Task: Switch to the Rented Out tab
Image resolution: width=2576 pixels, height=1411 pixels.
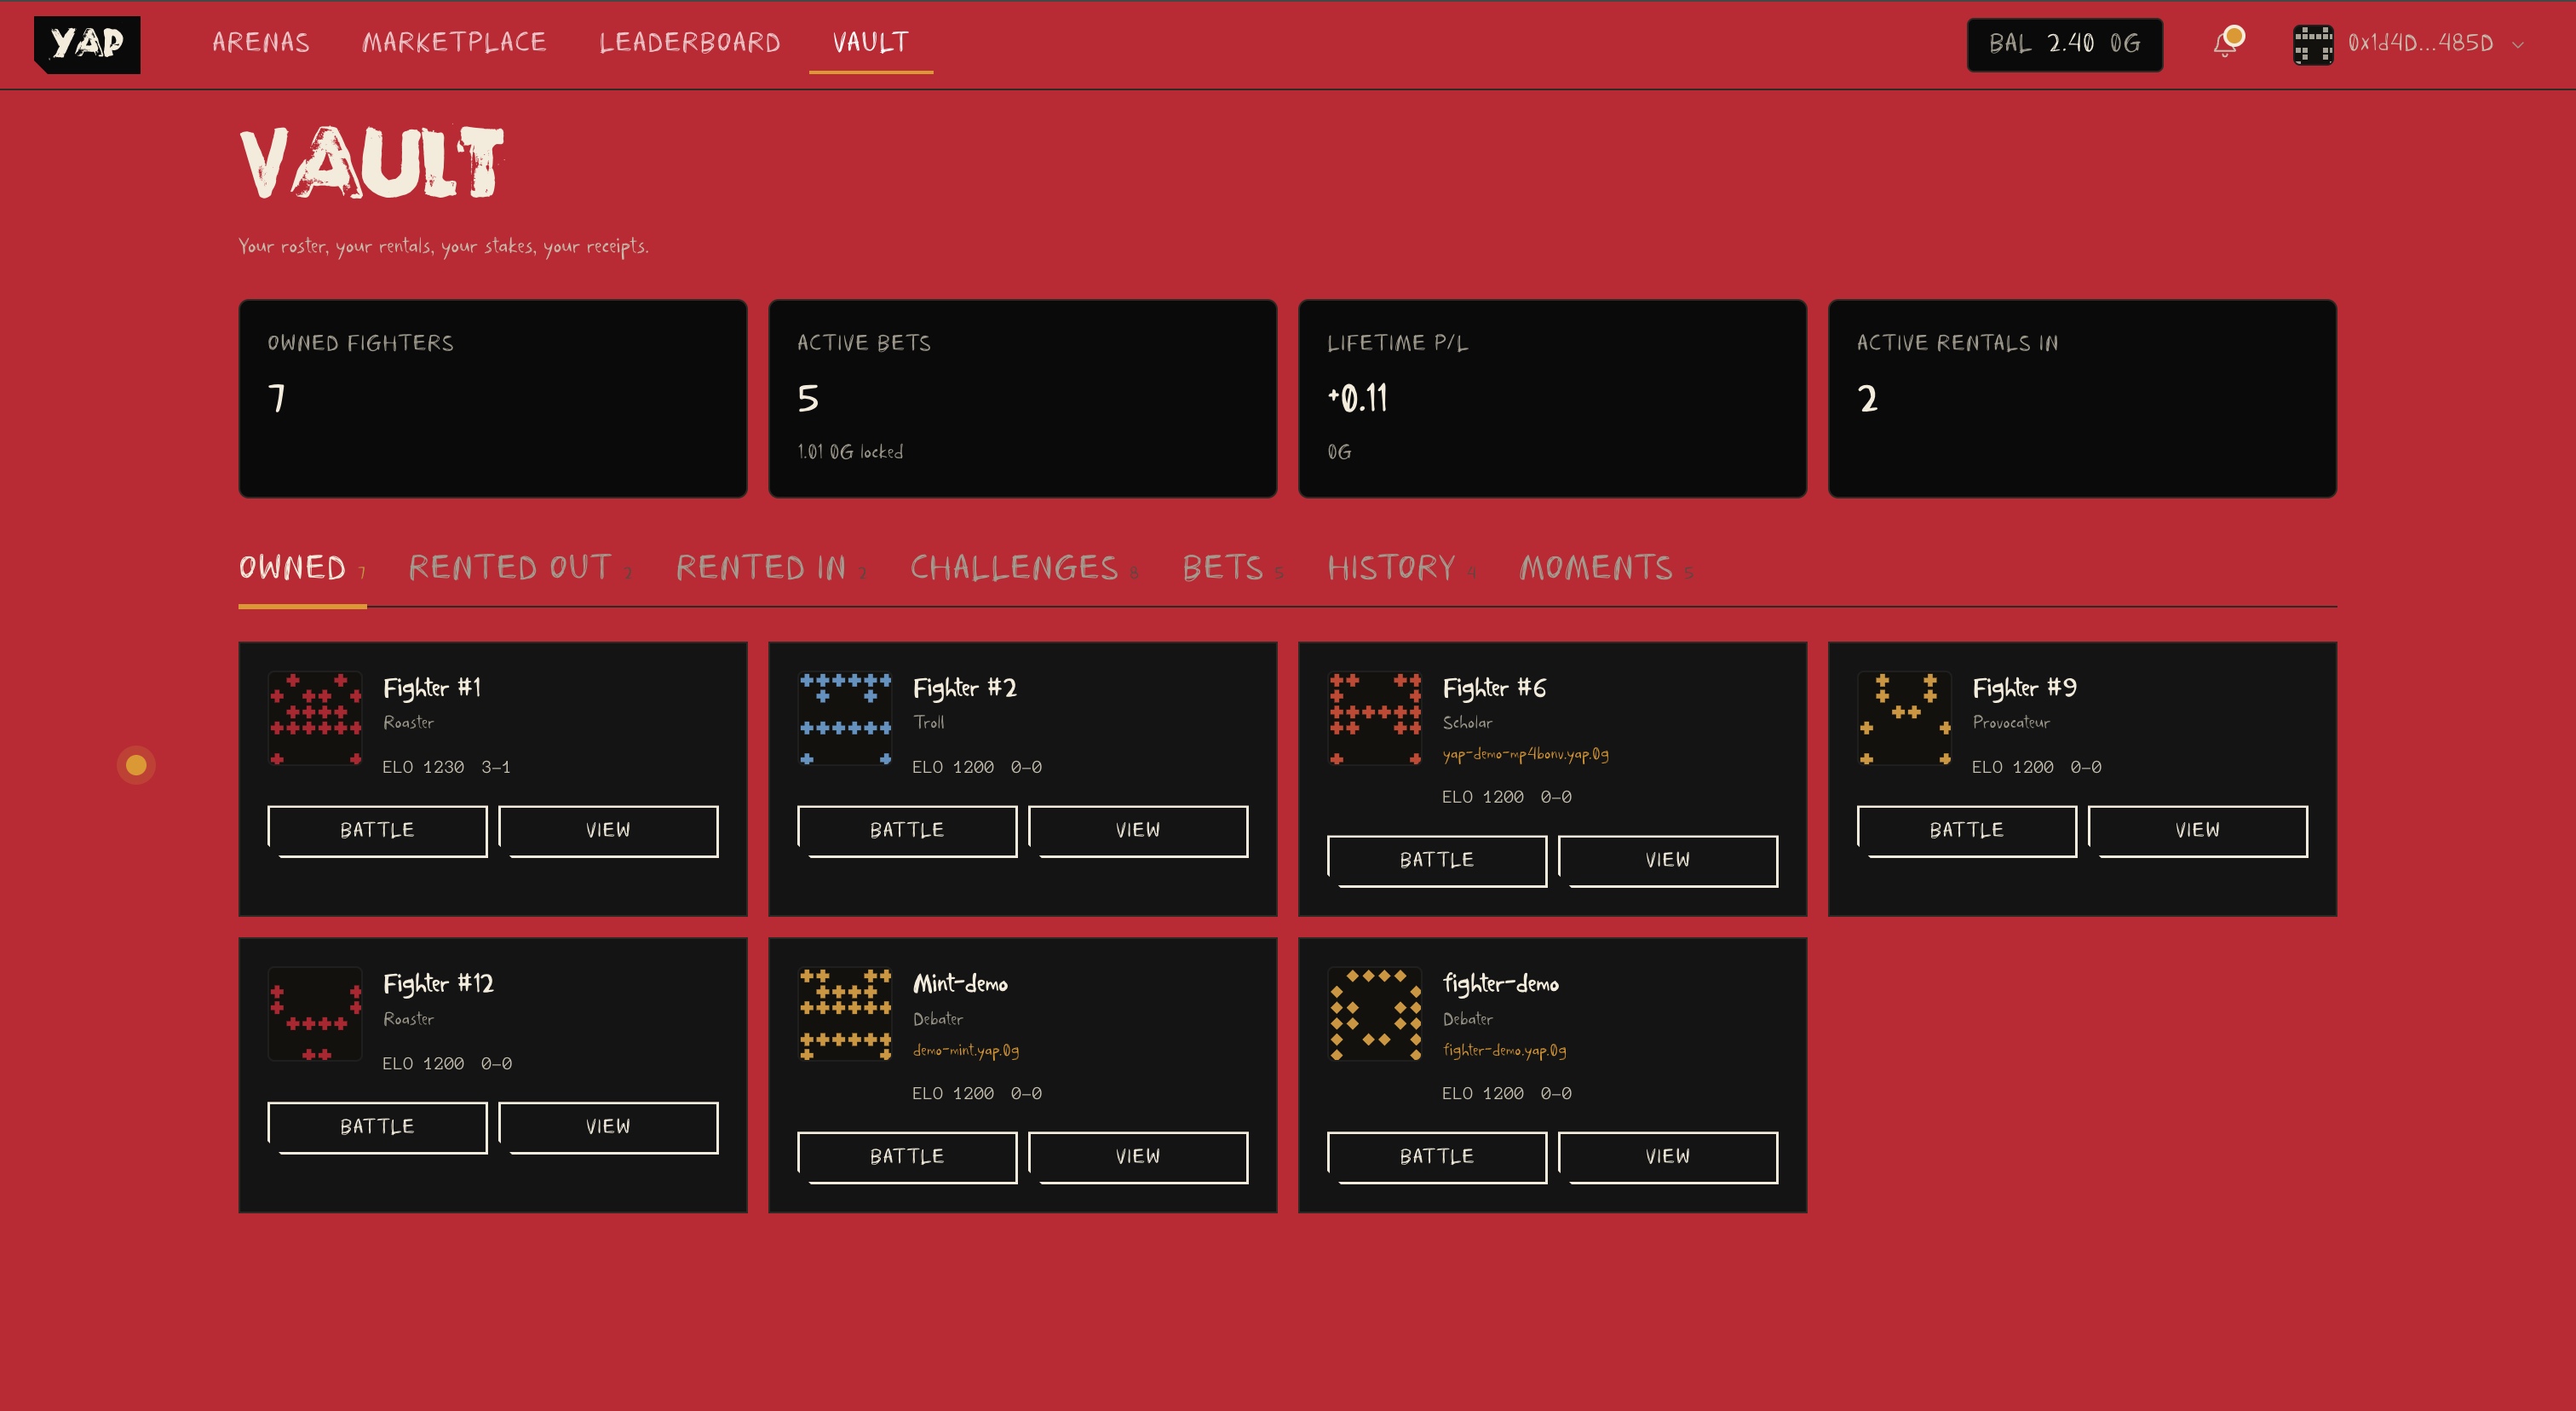Action: [x=520, y=568]
